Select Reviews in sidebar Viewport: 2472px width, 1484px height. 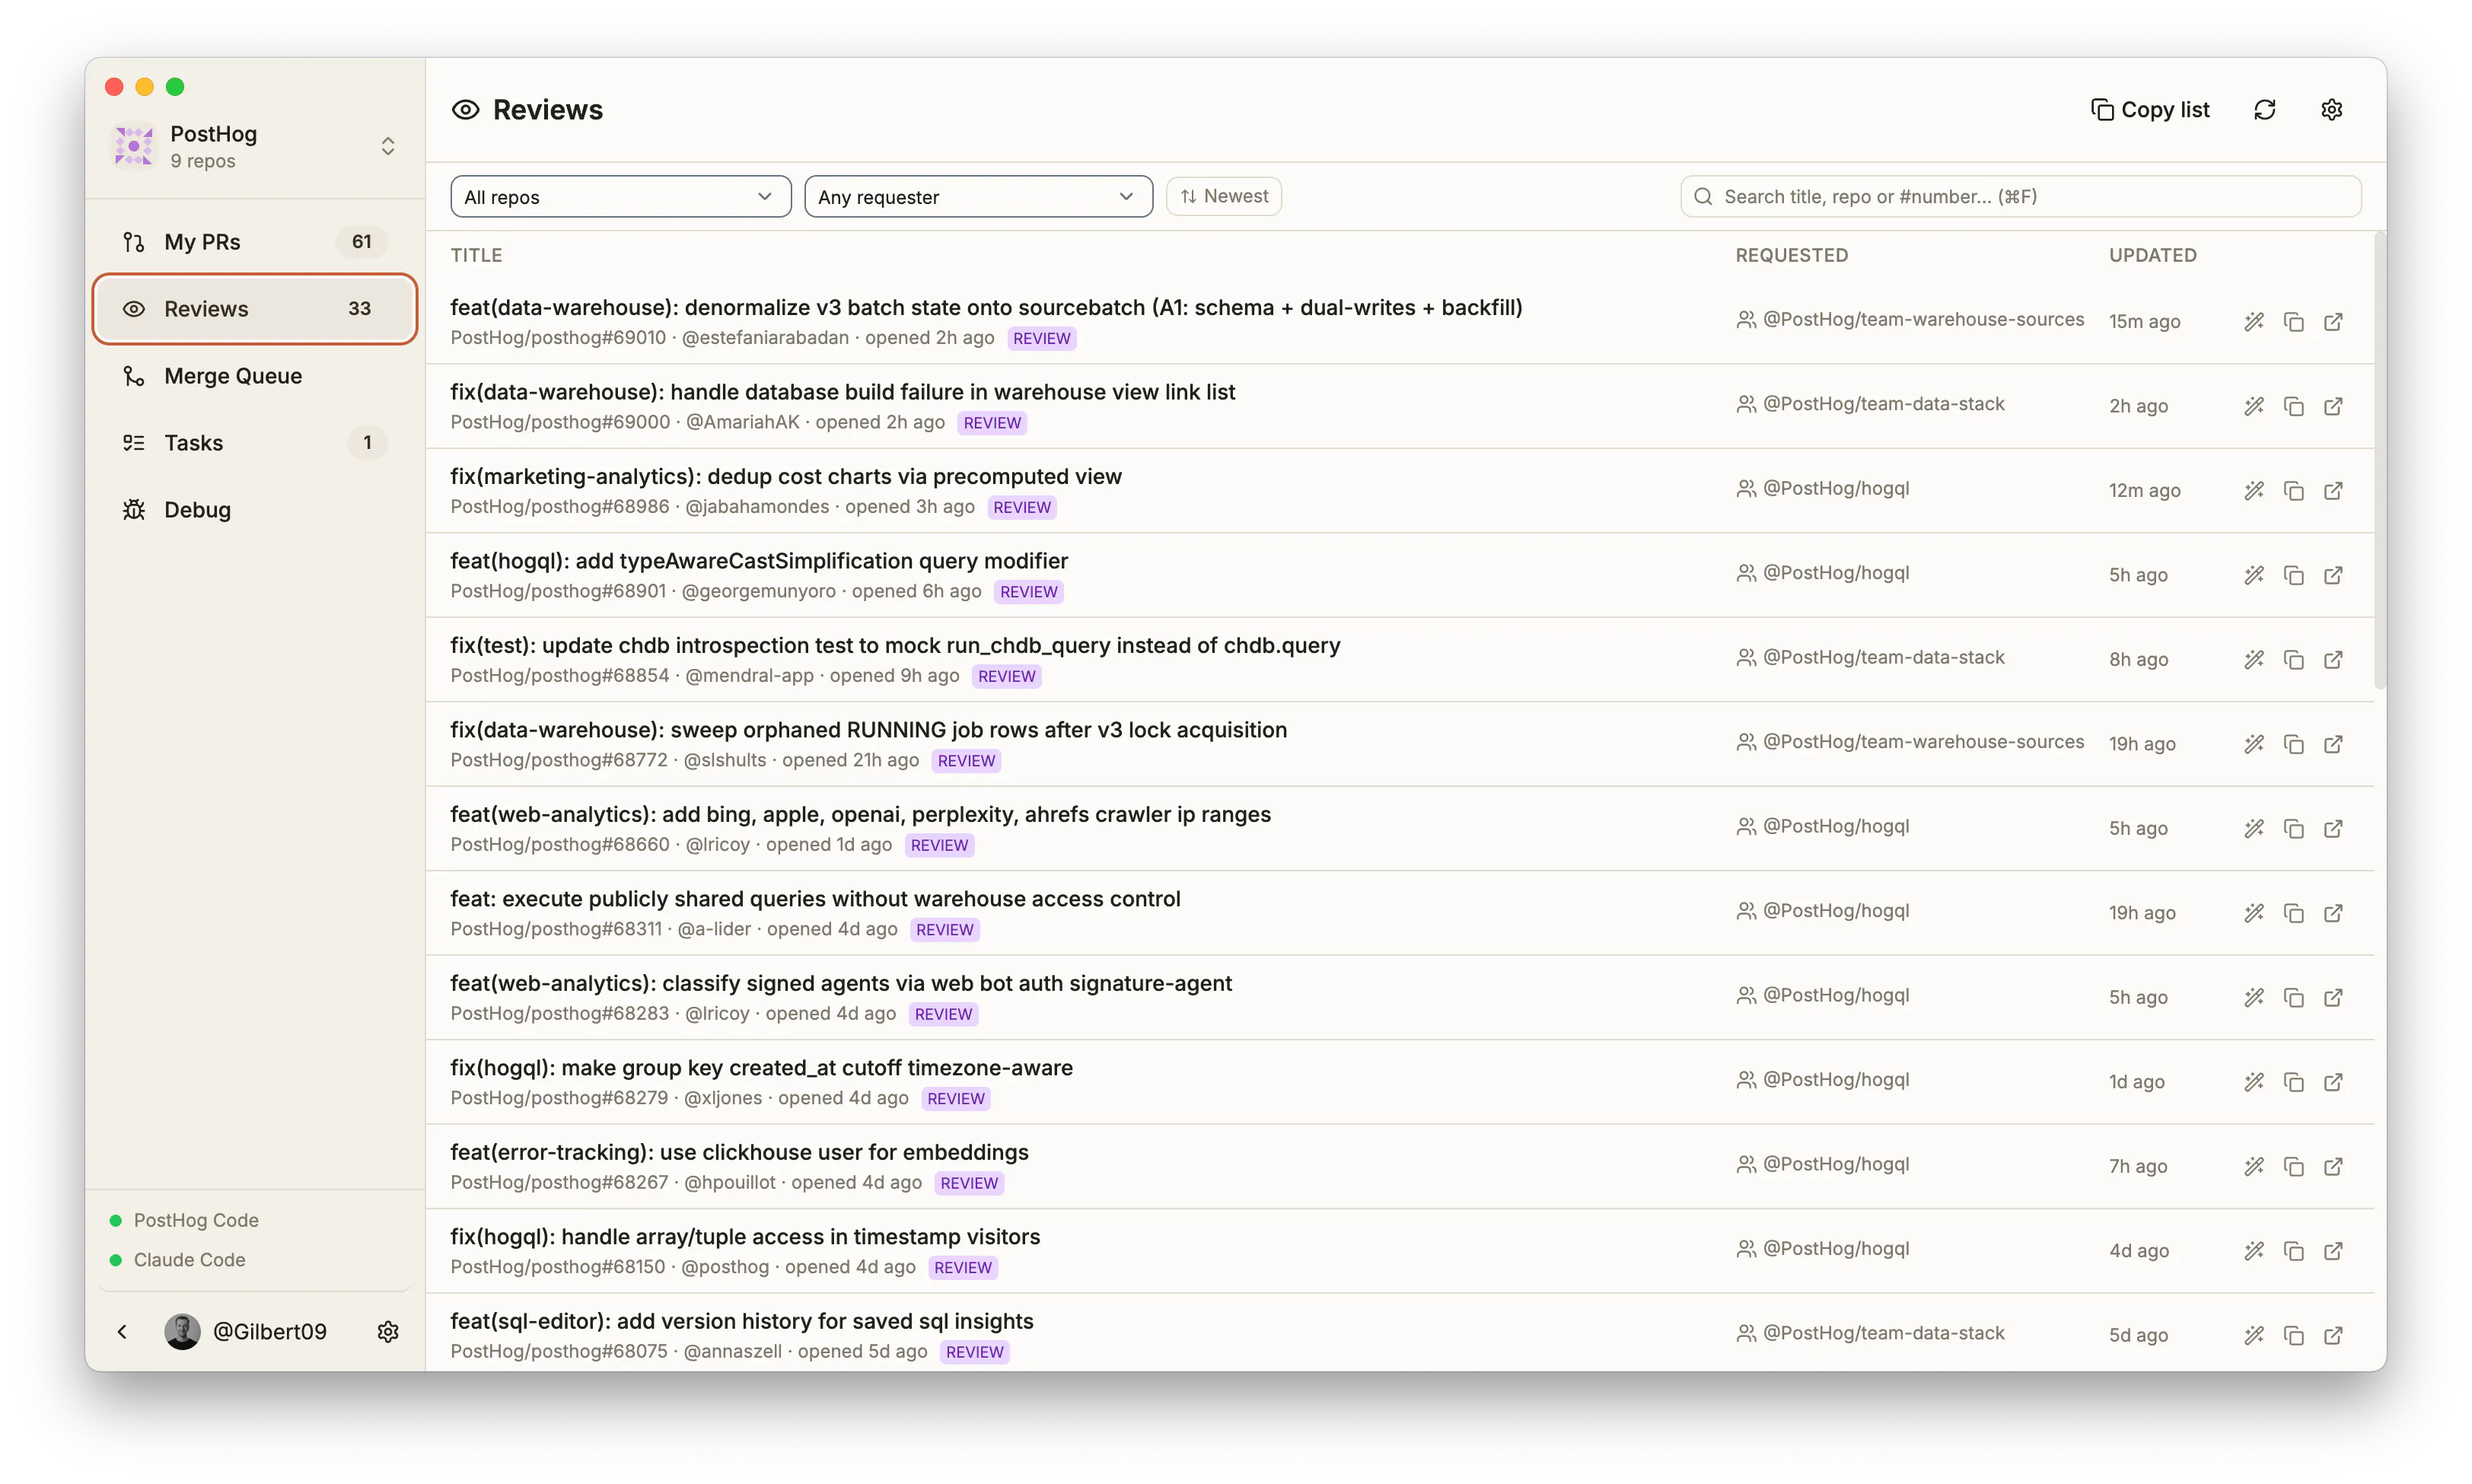pyautogui.click(x=254, y=309)
